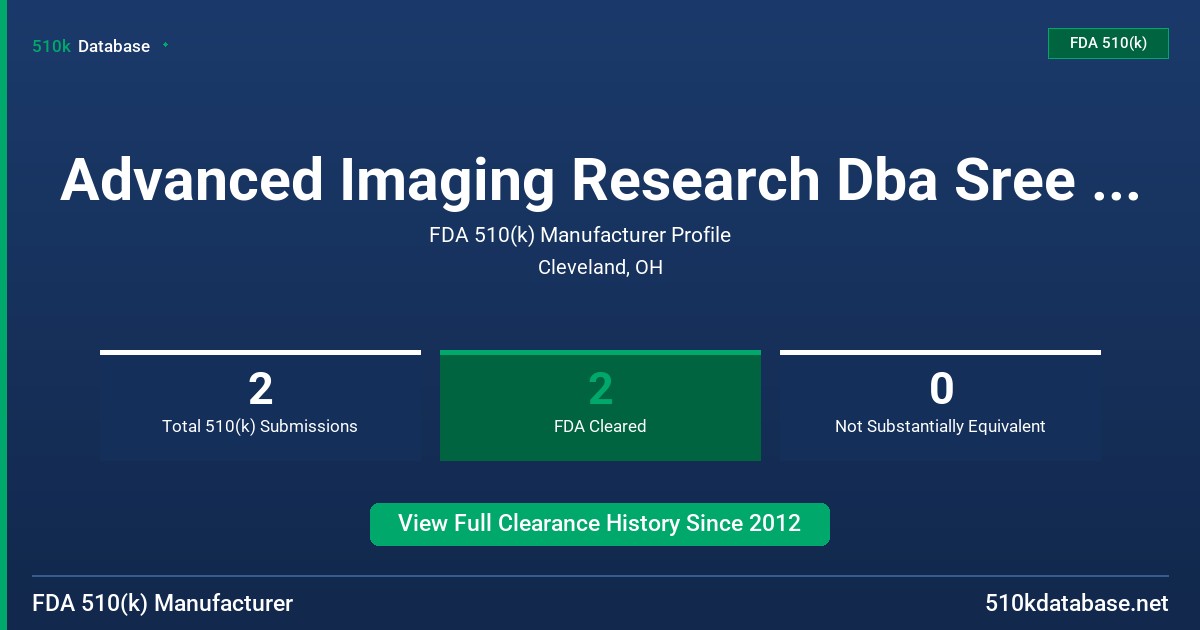
Task: Open the 510kdatabase.net link
Action: tap(1076, 603)
